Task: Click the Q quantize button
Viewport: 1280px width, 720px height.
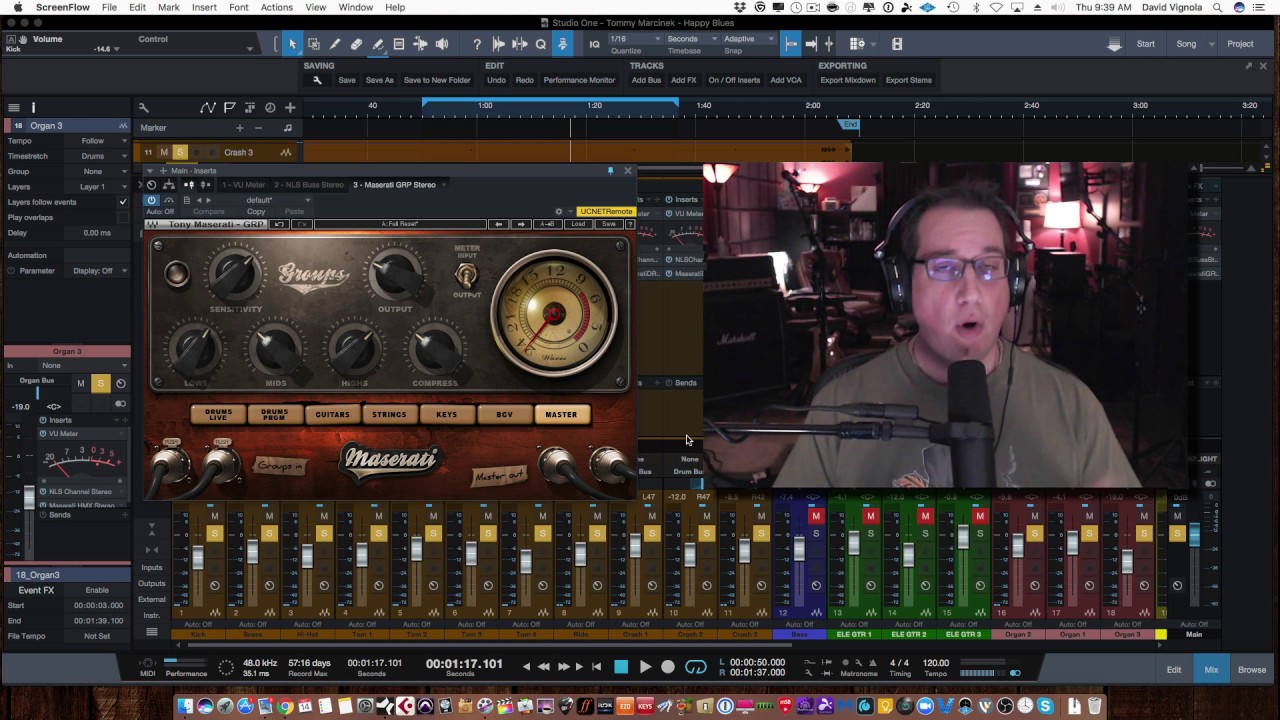Action: click(541, 44)
